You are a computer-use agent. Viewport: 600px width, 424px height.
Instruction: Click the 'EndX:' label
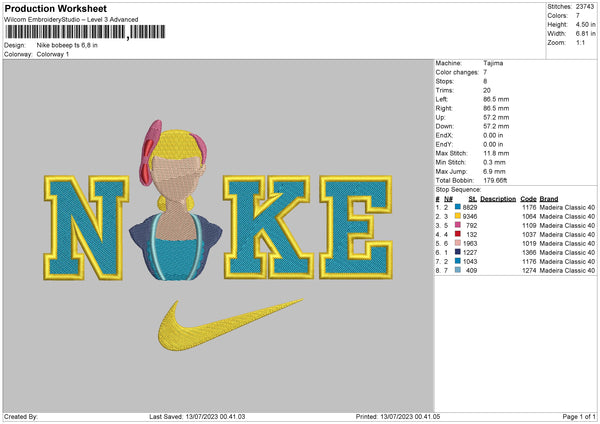(x=444, y=135)
